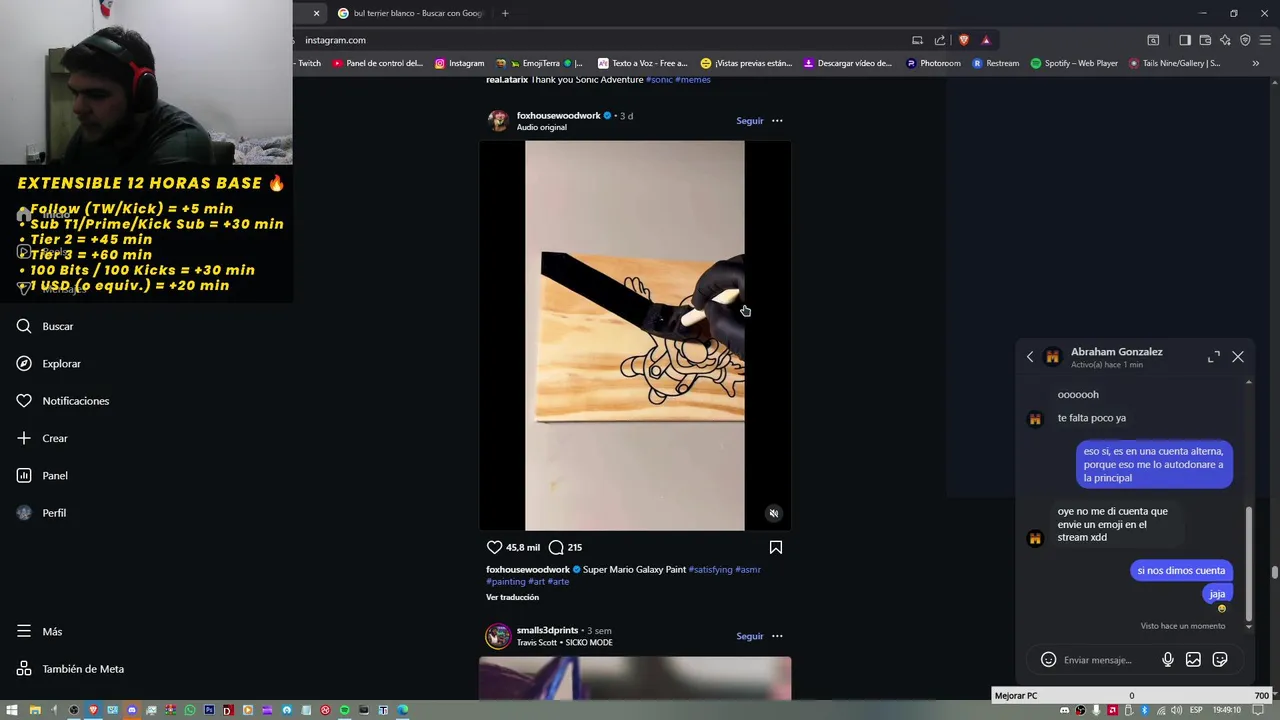The height and width of the screenshot is (720, 1280).
Task: Open Brave Wallet icon in toolbar
Action: click(1205, 40)
